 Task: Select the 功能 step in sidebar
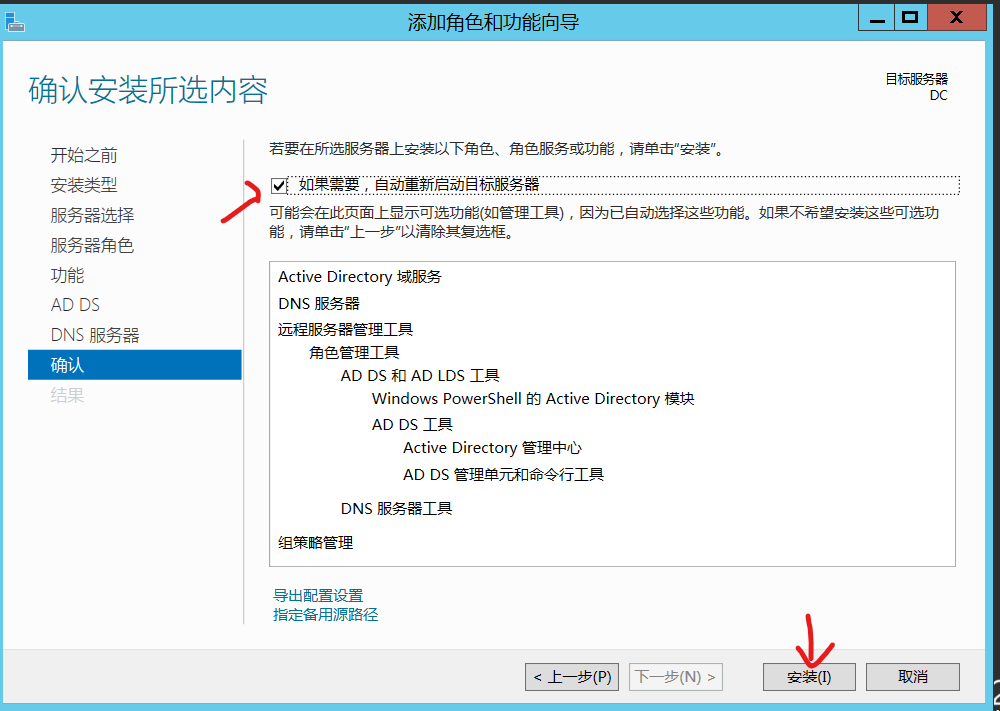click(x=68, y=275)
